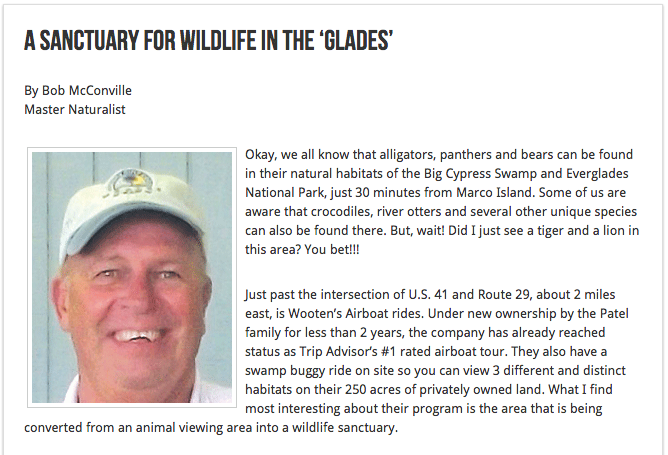Click the opening word 'Okay,' of the article
The image size is (668, 455).
261,155
